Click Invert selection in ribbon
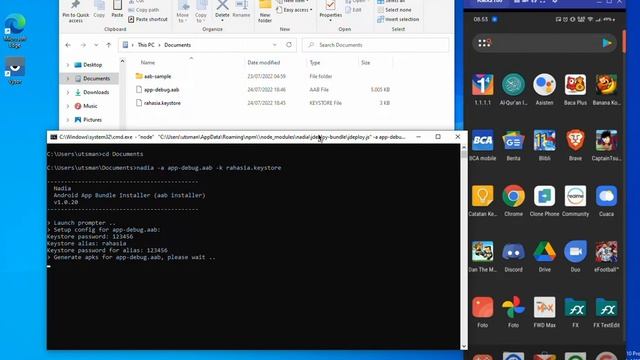The width and height of the screenshot is (640, 360). (x=398, y=19)
